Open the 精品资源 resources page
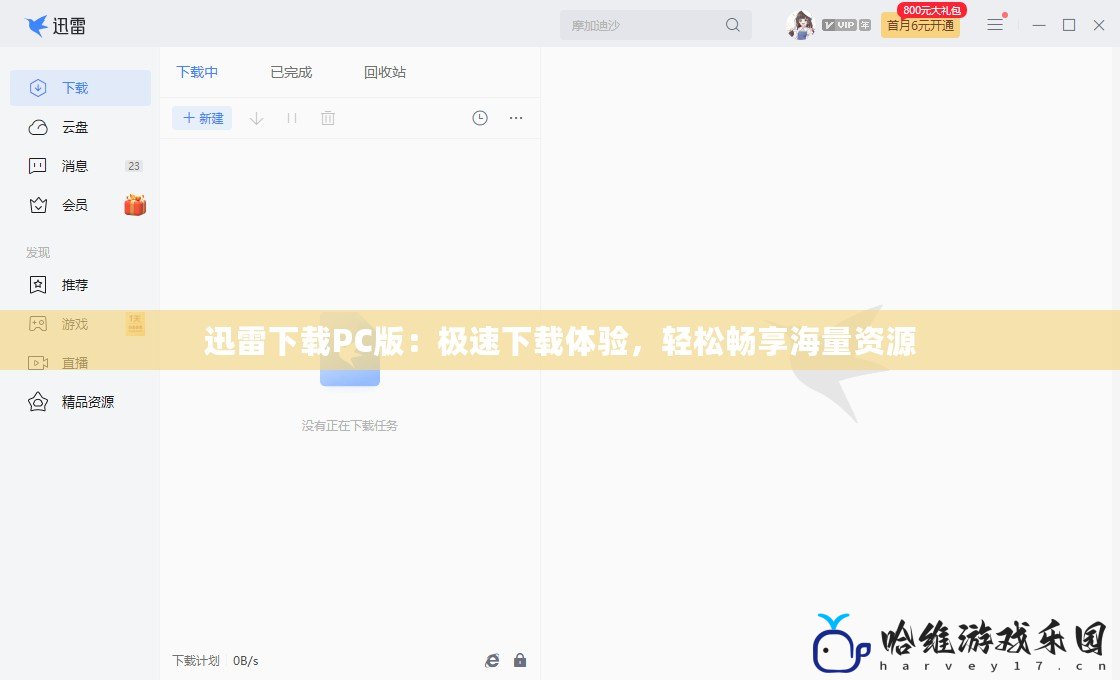Image resolution: width=1120 pixels, height=680 pixels. (81, 402)
